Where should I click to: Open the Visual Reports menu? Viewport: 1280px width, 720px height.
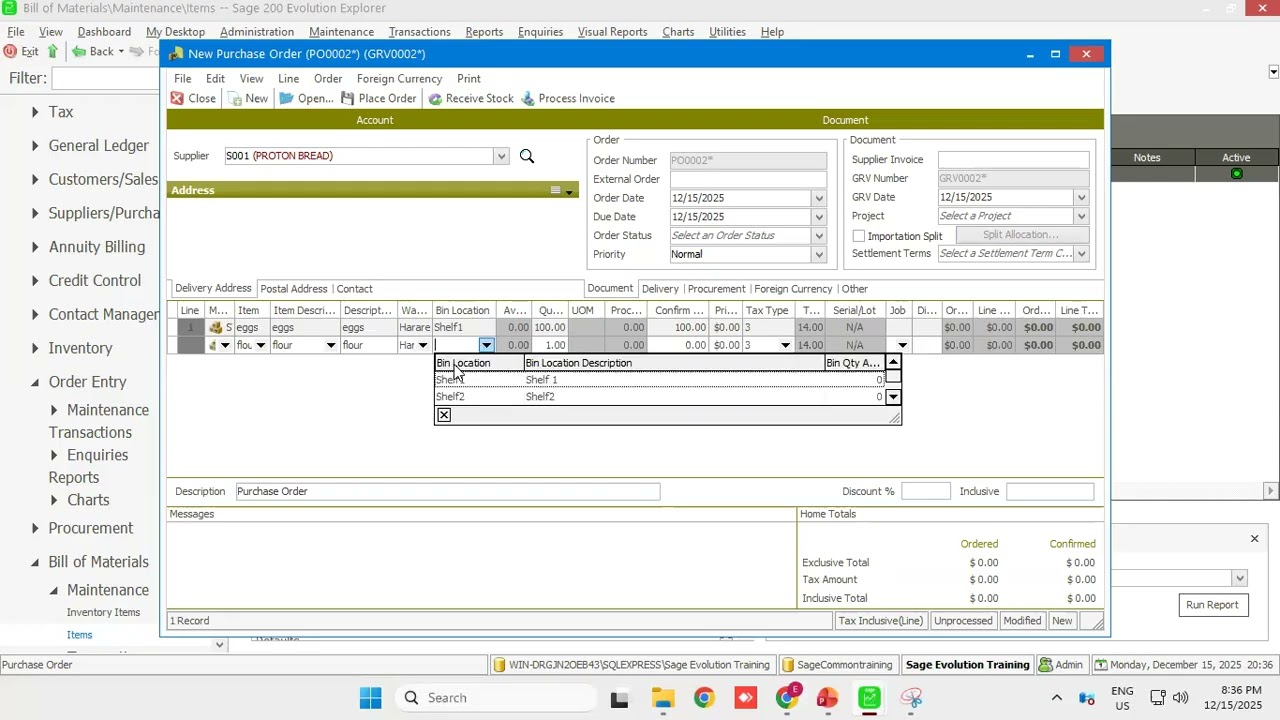click(x=612, y=32)
